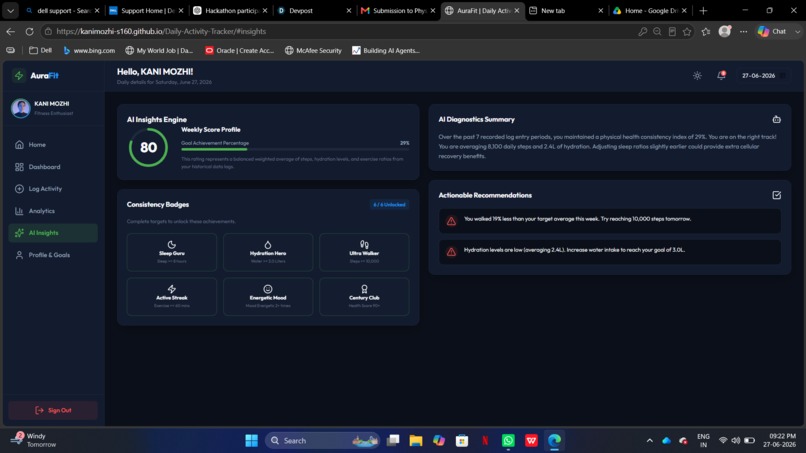Open Netflix from taskbar
The height and width of the screenshot is (453, 806).
click(x=485, y=441)
